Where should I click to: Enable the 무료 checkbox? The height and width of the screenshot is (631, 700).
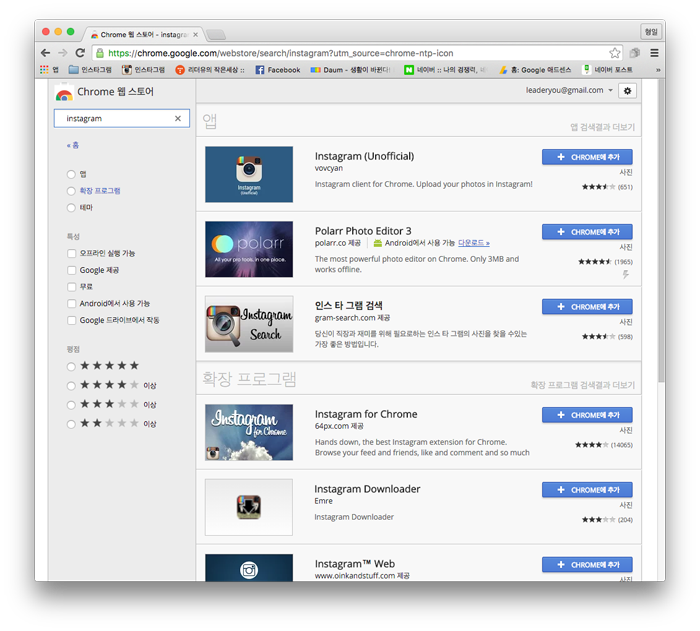click(71, 287)
